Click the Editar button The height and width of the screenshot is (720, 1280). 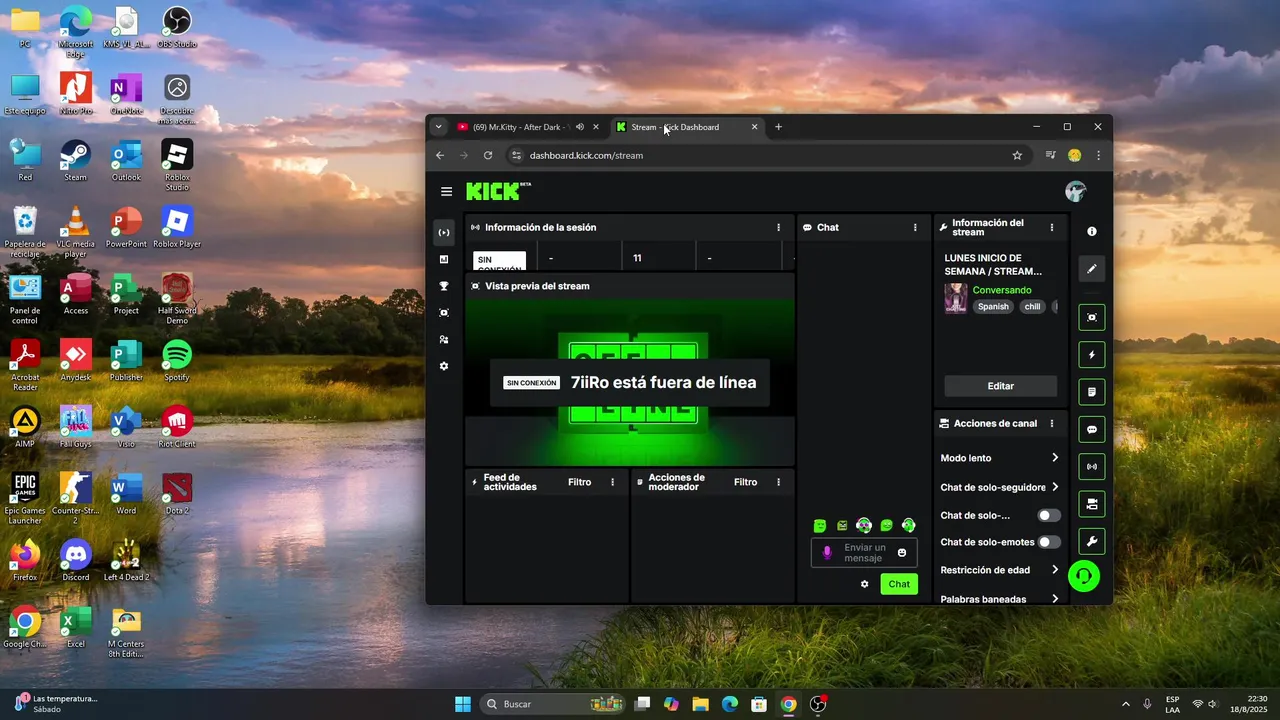point(1001,386)
